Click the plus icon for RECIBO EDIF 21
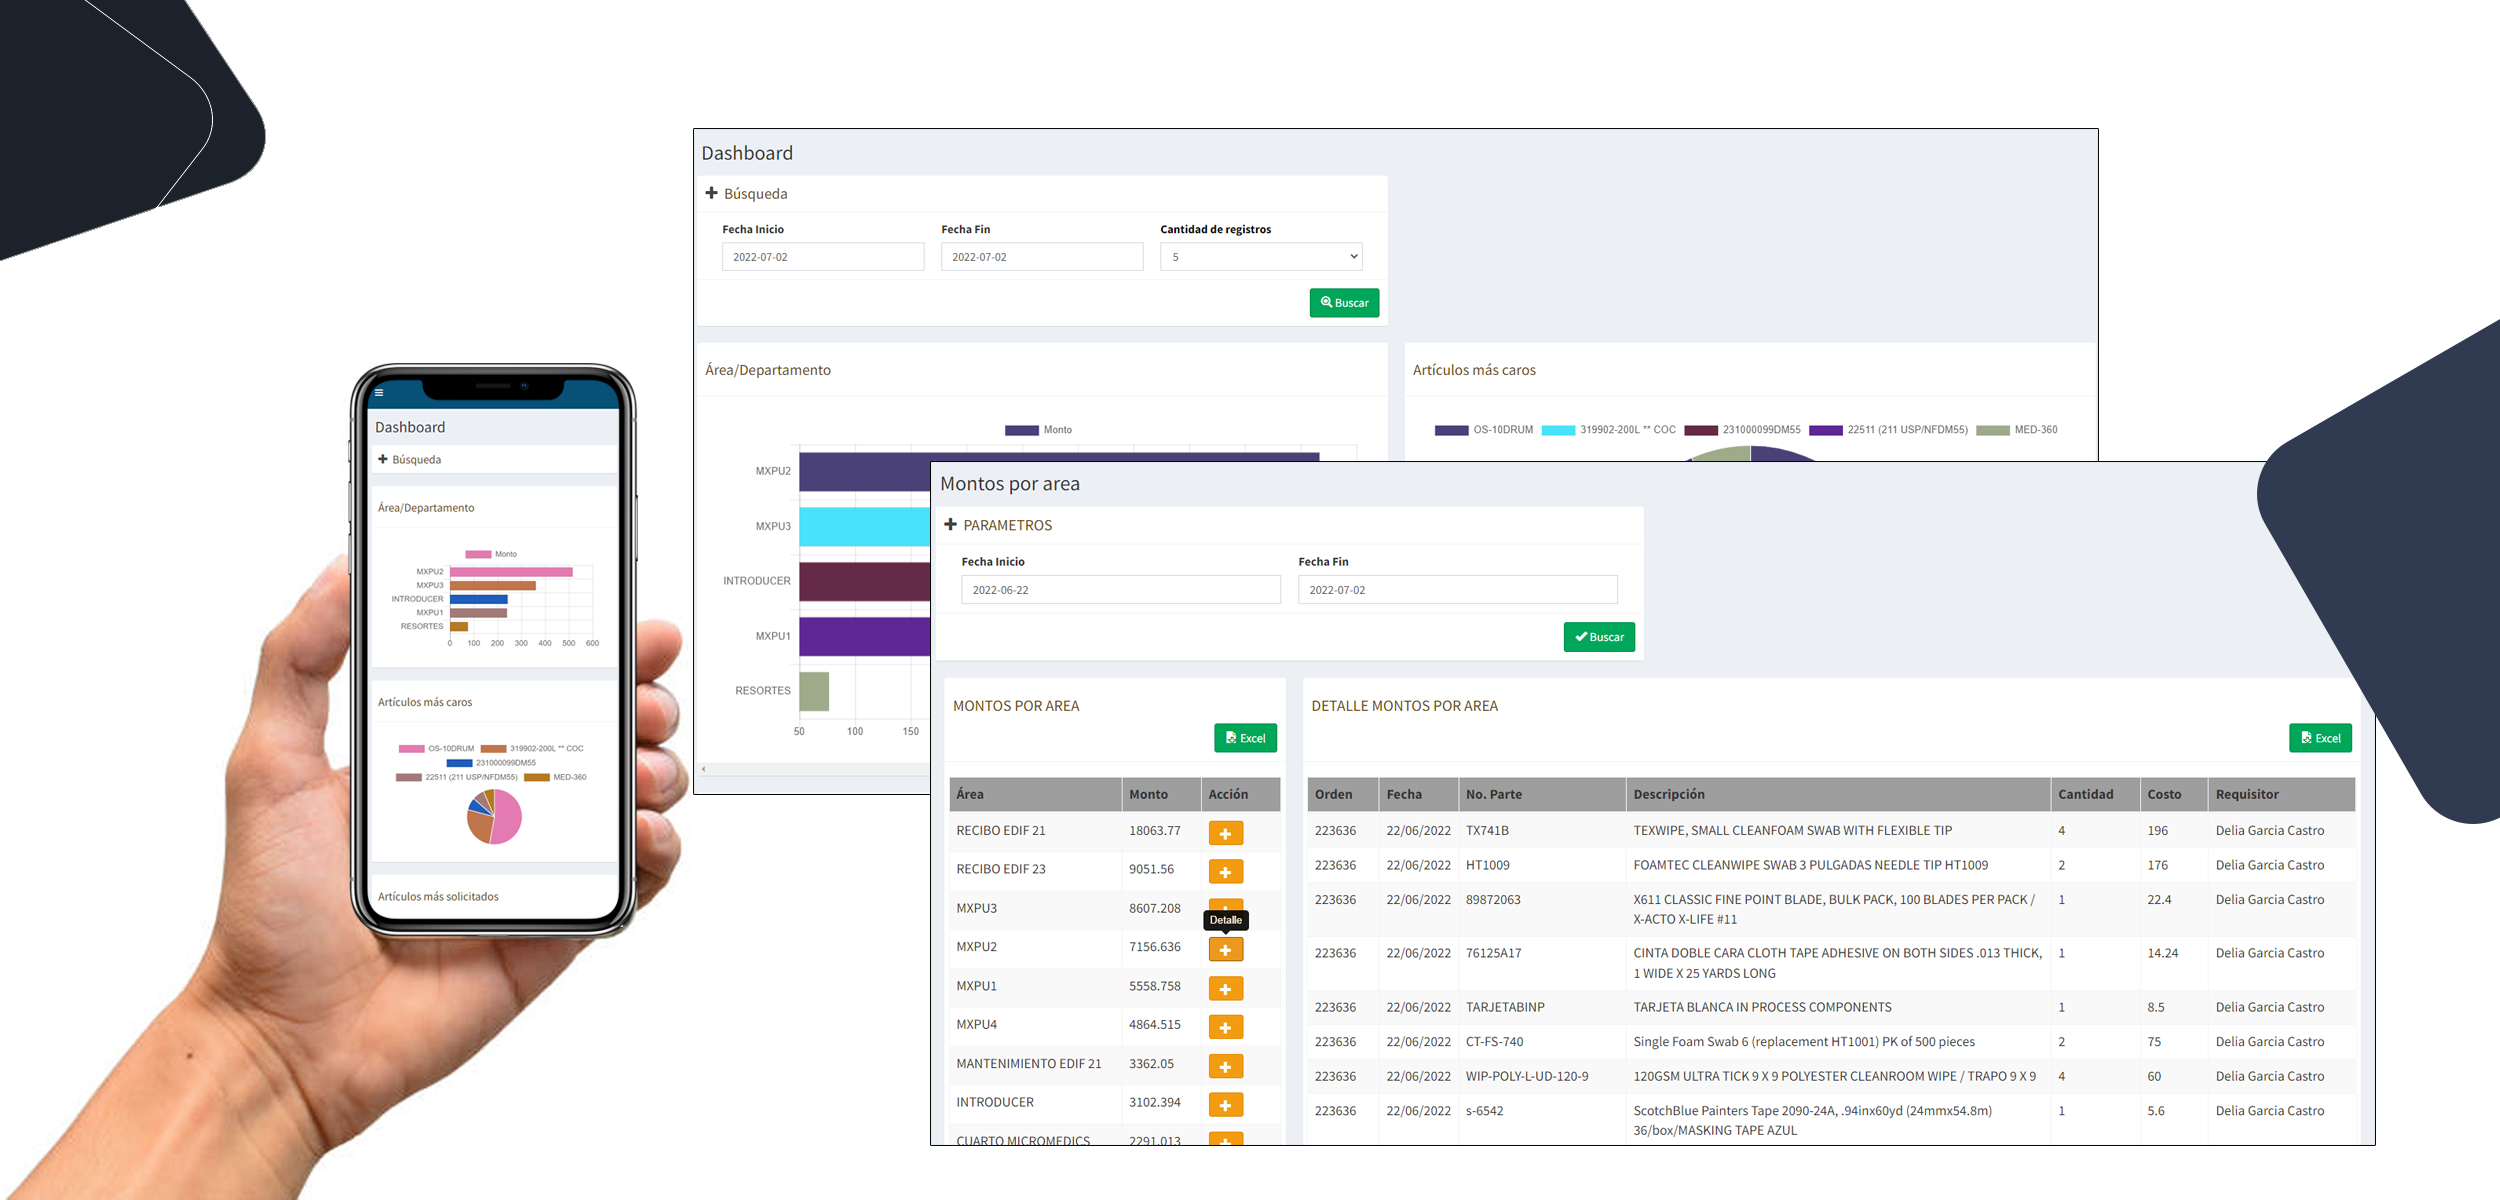2500x1200 pixels. coord(1225,833)
